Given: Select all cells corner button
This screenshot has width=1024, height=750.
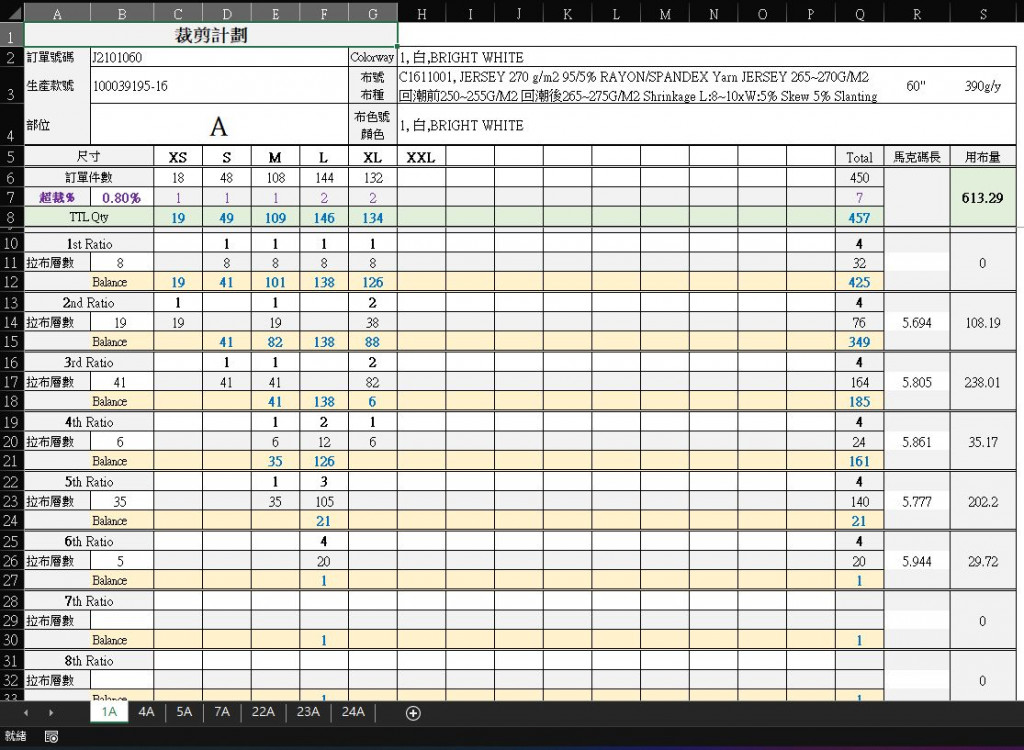Looking at the screenshot, I should [12, 12].
